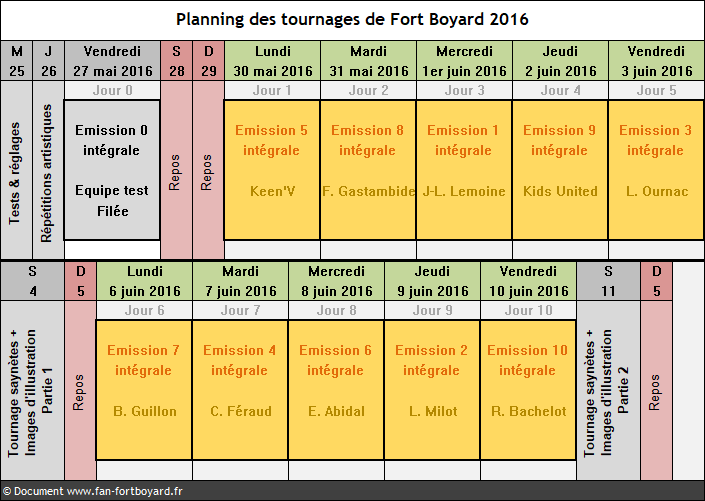This screenshot has width=705, height=501.
Task: Select the 'Jour 0' label
Action: [x=112, y=90]
